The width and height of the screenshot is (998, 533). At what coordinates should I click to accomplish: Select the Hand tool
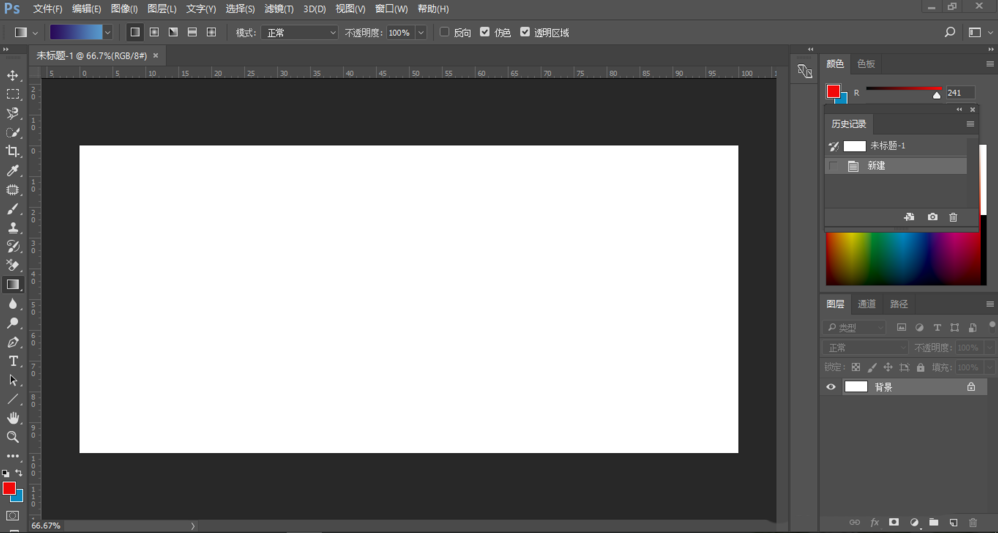(x=13, y=418)
